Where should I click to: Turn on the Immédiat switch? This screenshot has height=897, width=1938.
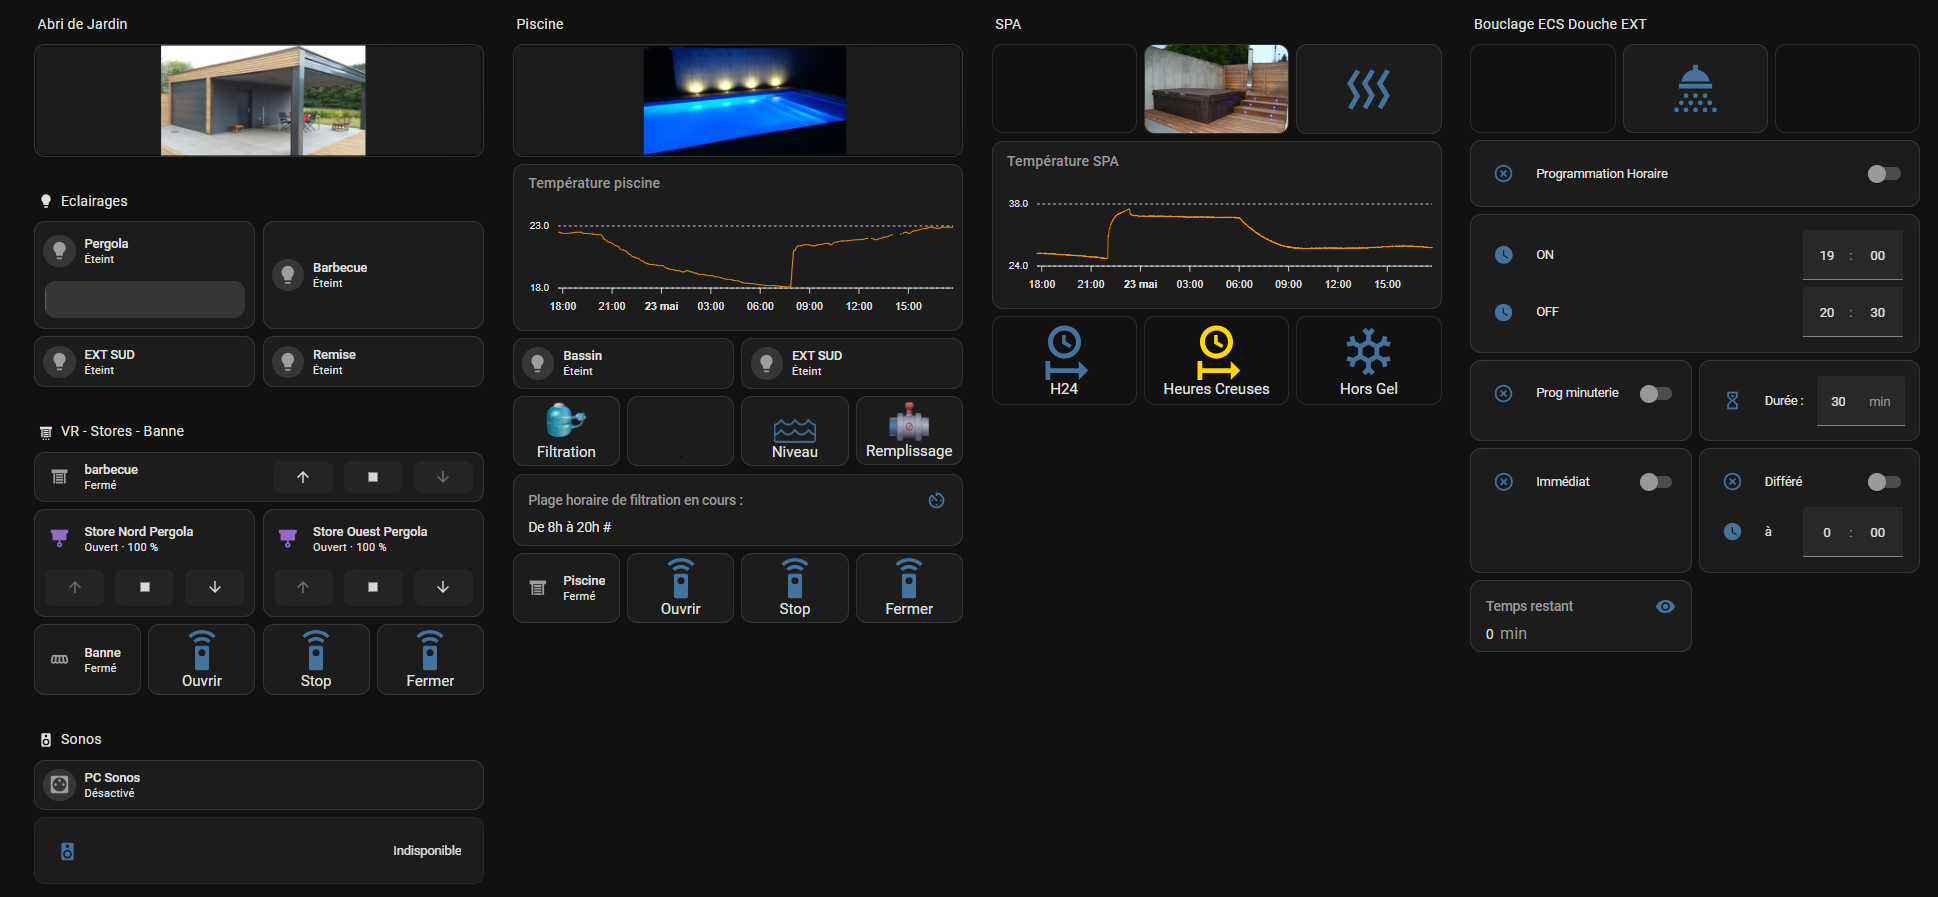pos(1655,482)
